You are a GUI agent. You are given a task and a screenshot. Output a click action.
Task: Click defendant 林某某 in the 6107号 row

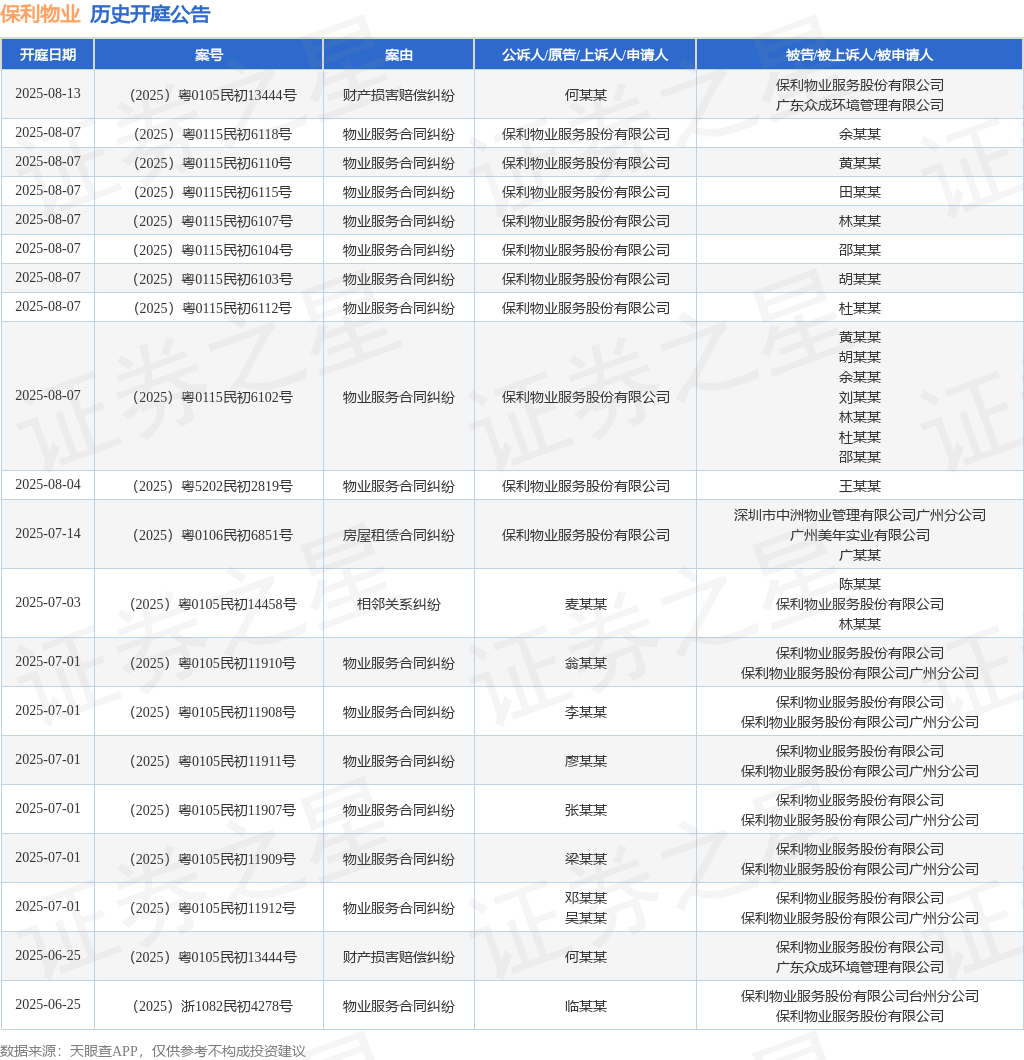click(x=860, y=222)
